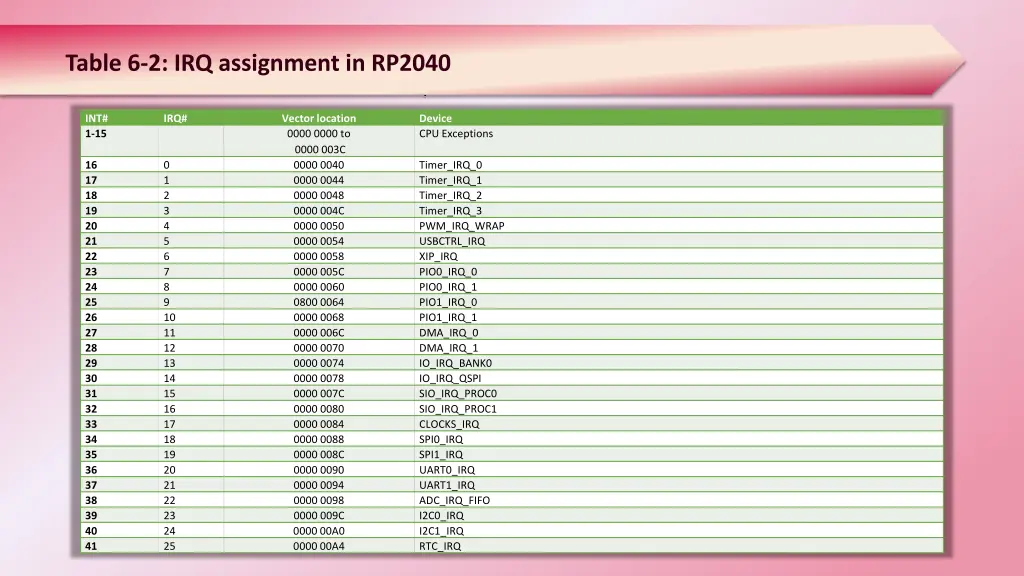Click the 'DMA_IRQ_1' device cell
1024x576 pixels.
point(449,347)
